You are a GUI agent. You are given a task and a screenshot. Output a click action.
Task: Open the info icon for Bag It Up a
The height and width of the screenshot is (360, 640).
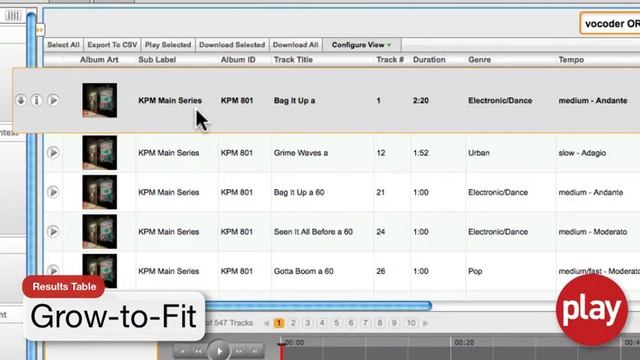pyautogui.click(x=37, y=100)
